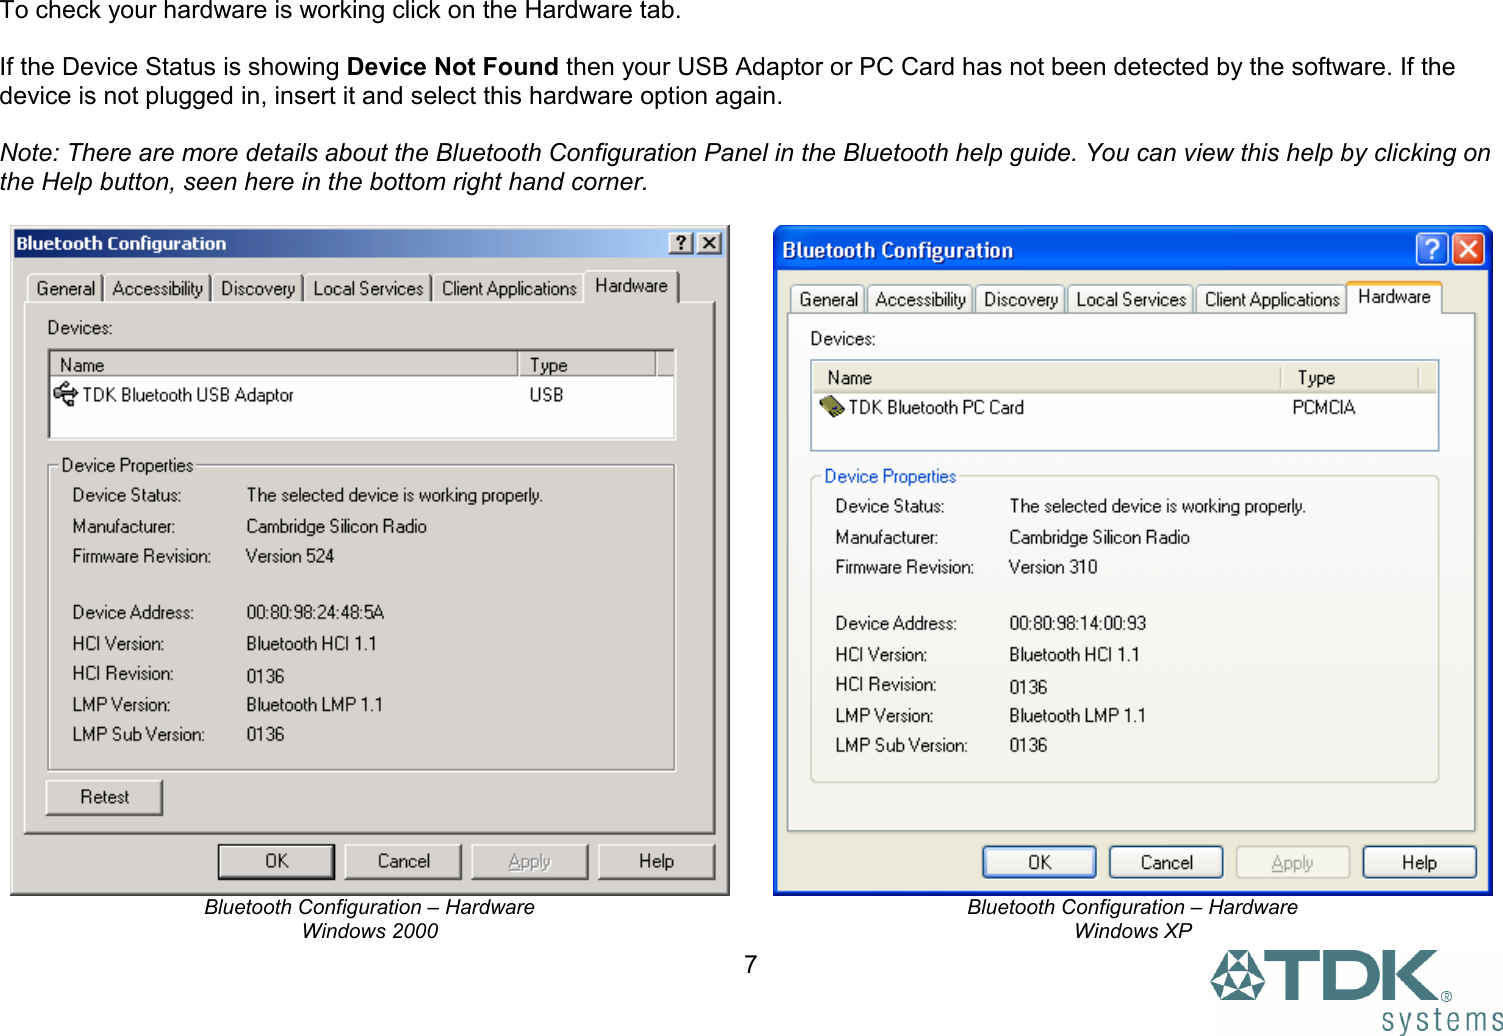Screen dimensions: 1503x1036
Task: Click Apply in the Windows 2000 dialog
Action: [x=529, y=861]
